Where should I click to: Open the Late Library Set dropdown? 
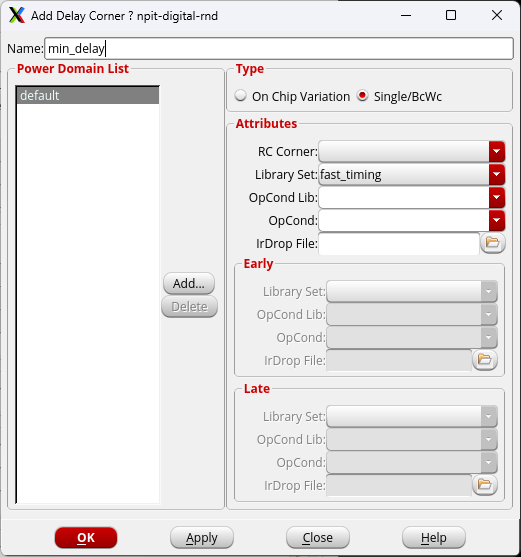pyautogui.click(x=489, y=416)
